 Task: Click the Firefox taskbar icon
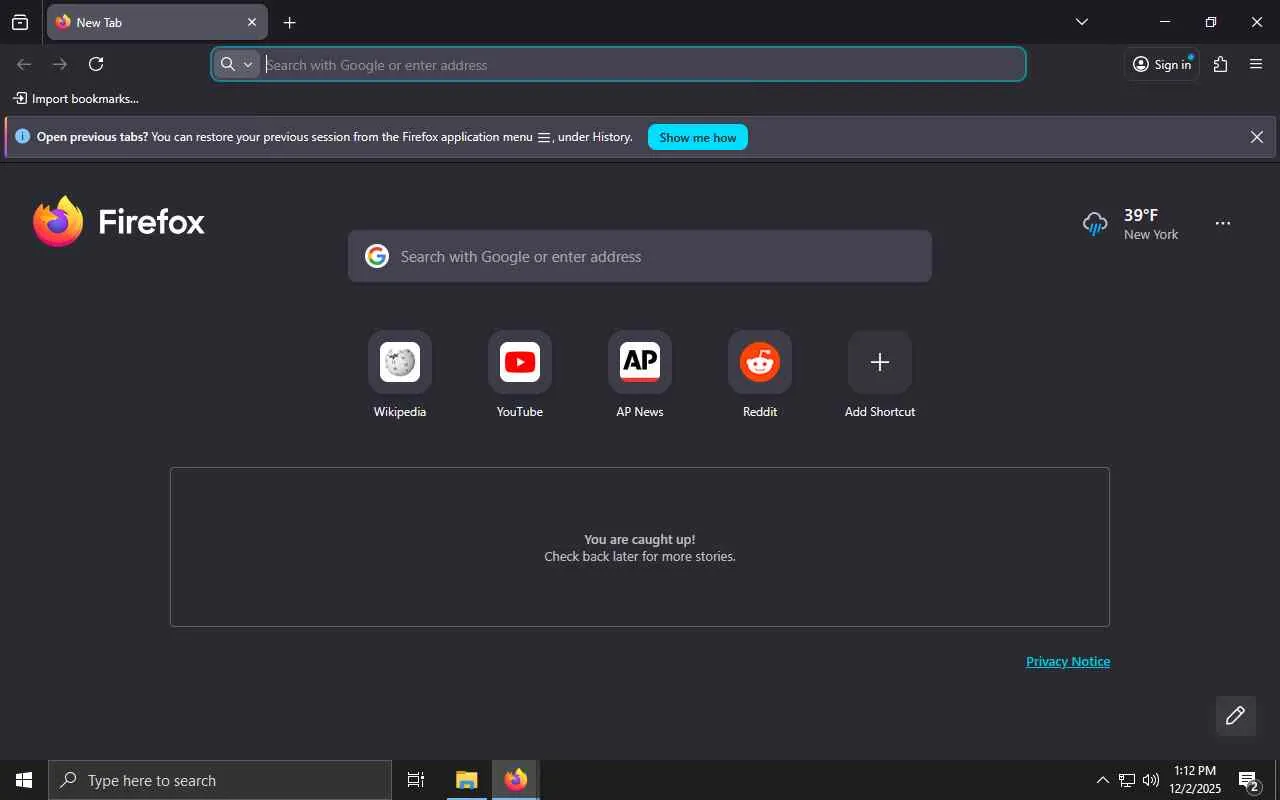516,781
